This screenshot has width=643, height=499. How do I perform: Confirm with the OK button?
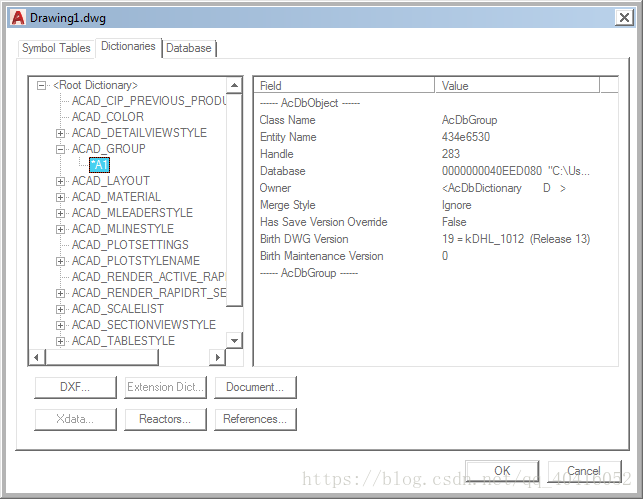pyautogui.click(x=502, y=471)
